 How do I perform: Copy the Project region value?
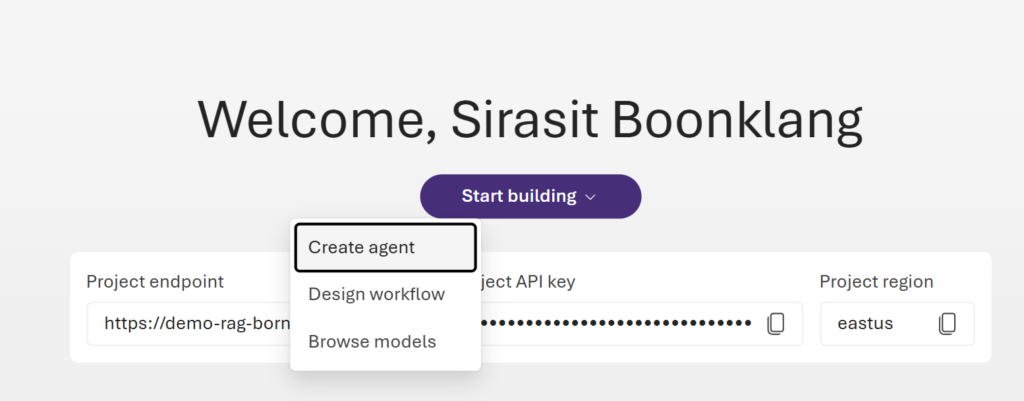[x=947, y=323]
